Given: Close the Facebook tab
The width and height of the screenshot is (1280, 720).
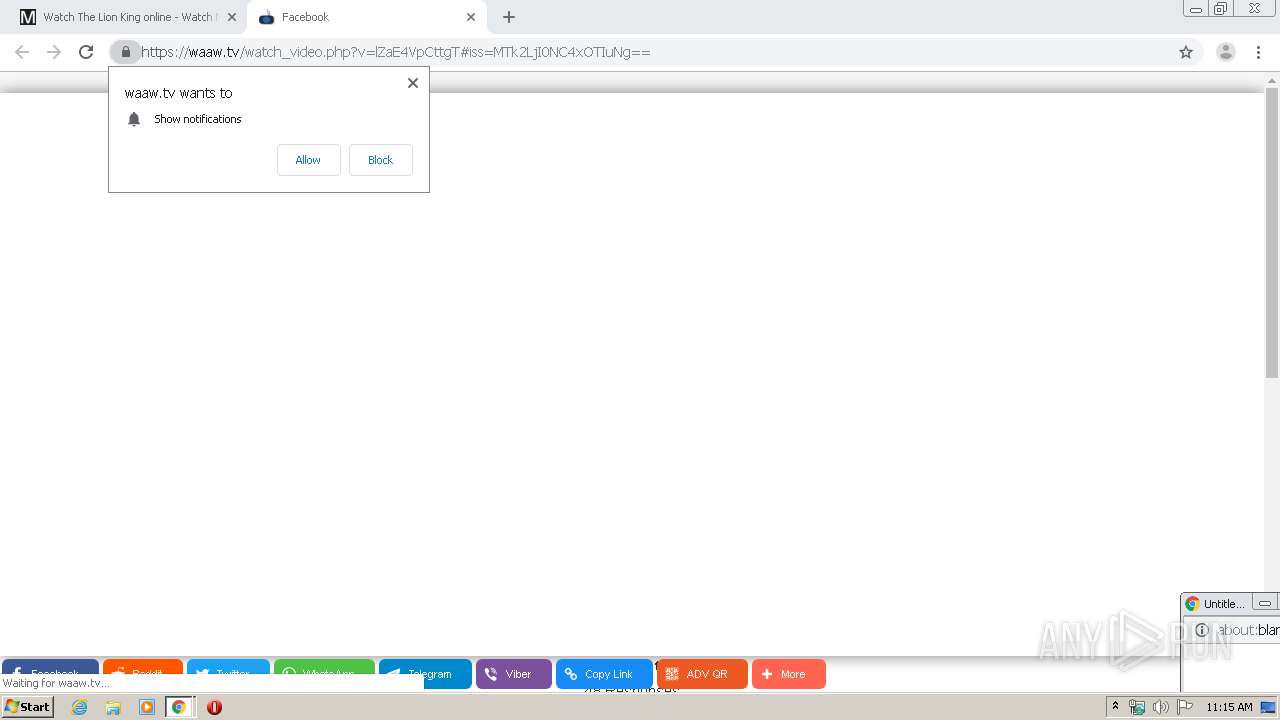Looking at the screenshot, I should point(470,17).
